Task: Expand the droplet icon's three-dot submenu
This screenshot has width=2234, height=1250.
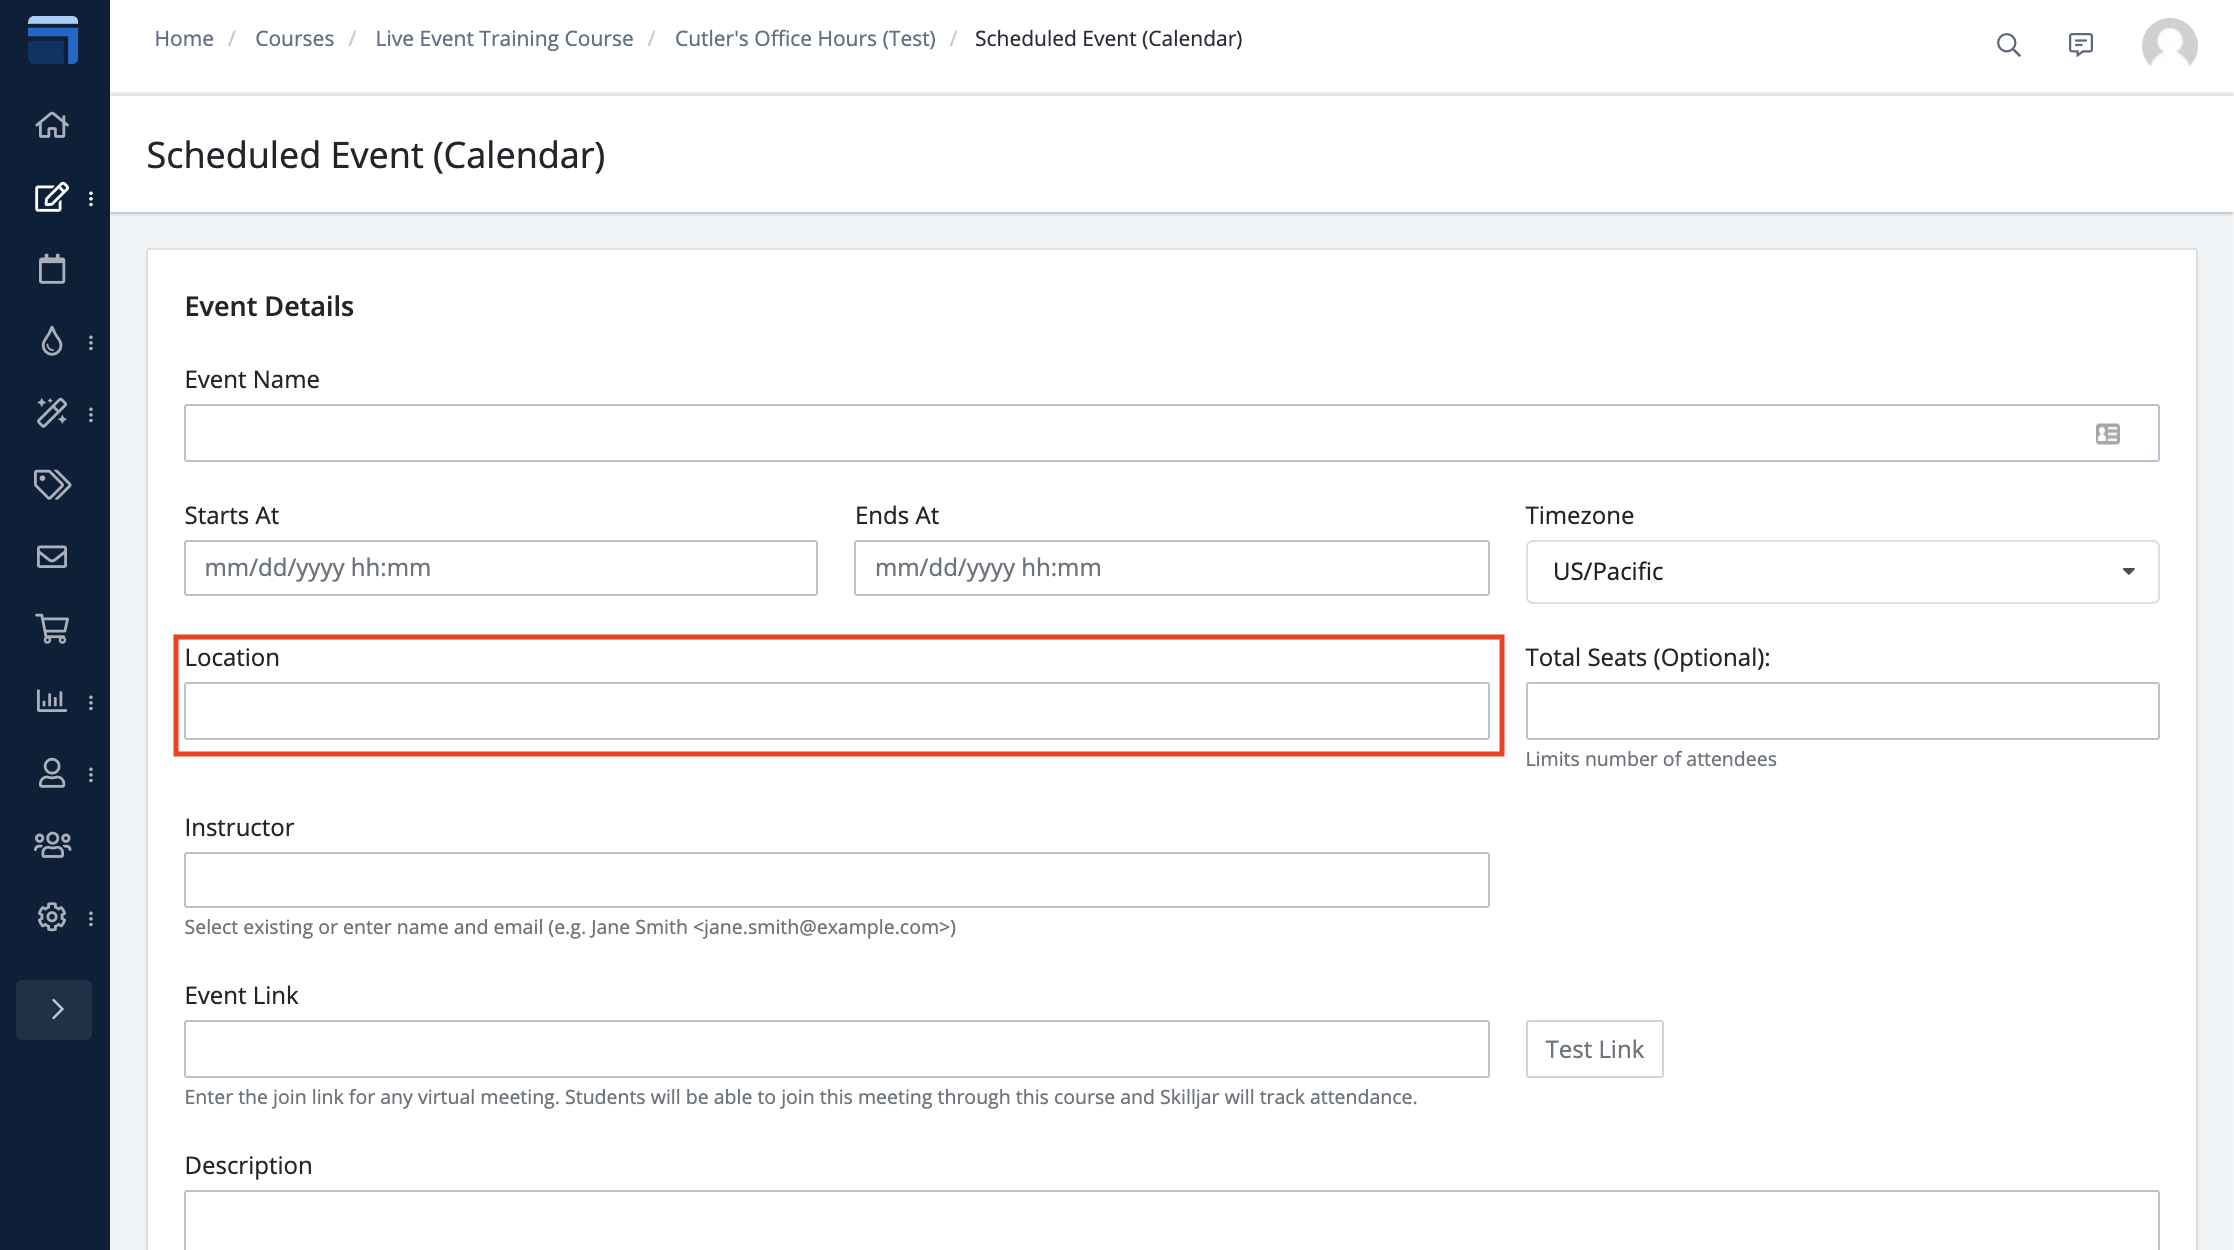Action: [91, 343]
